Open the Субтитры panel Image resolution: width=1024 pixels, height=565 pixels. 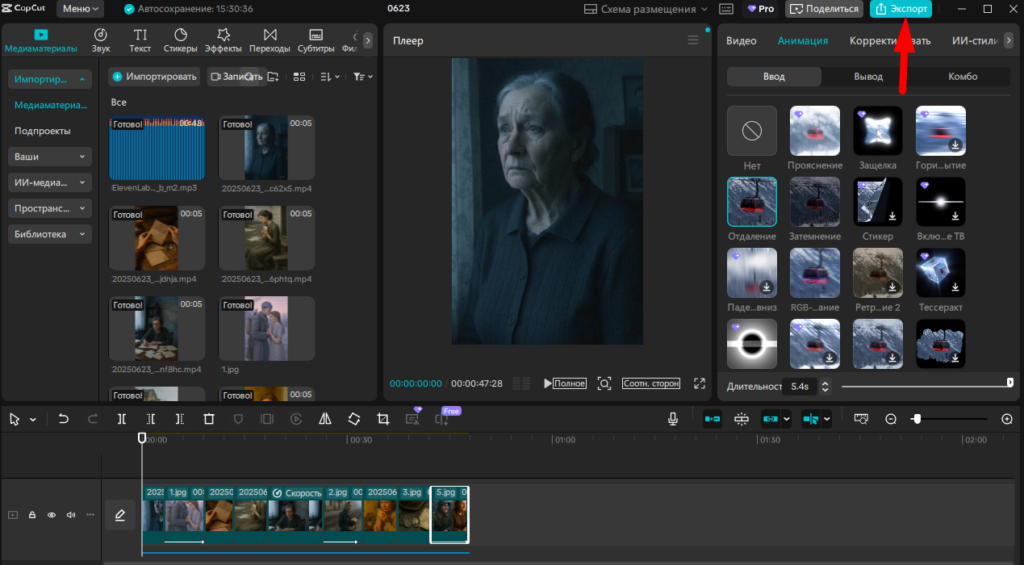click(316, 40)
